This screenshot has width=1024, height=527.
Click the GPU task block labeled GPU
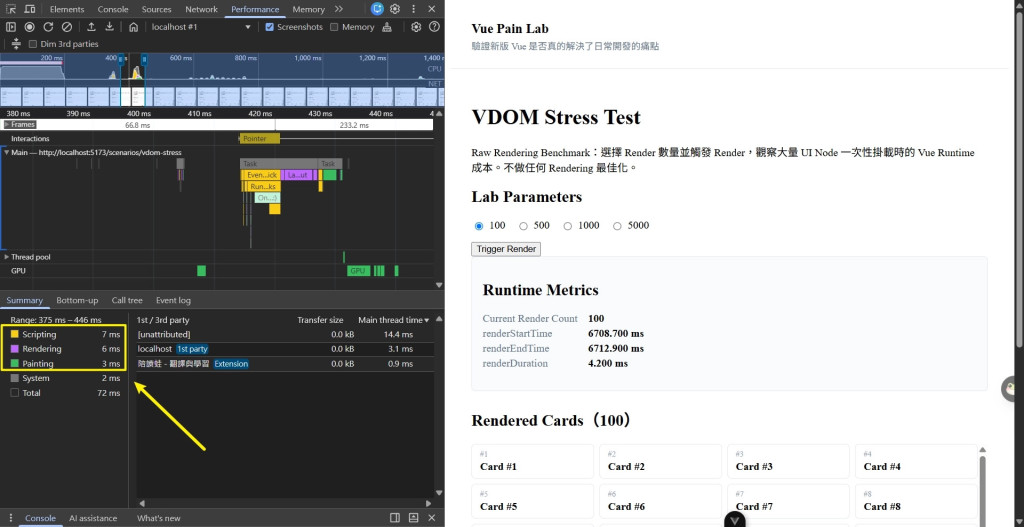[358, 270]
